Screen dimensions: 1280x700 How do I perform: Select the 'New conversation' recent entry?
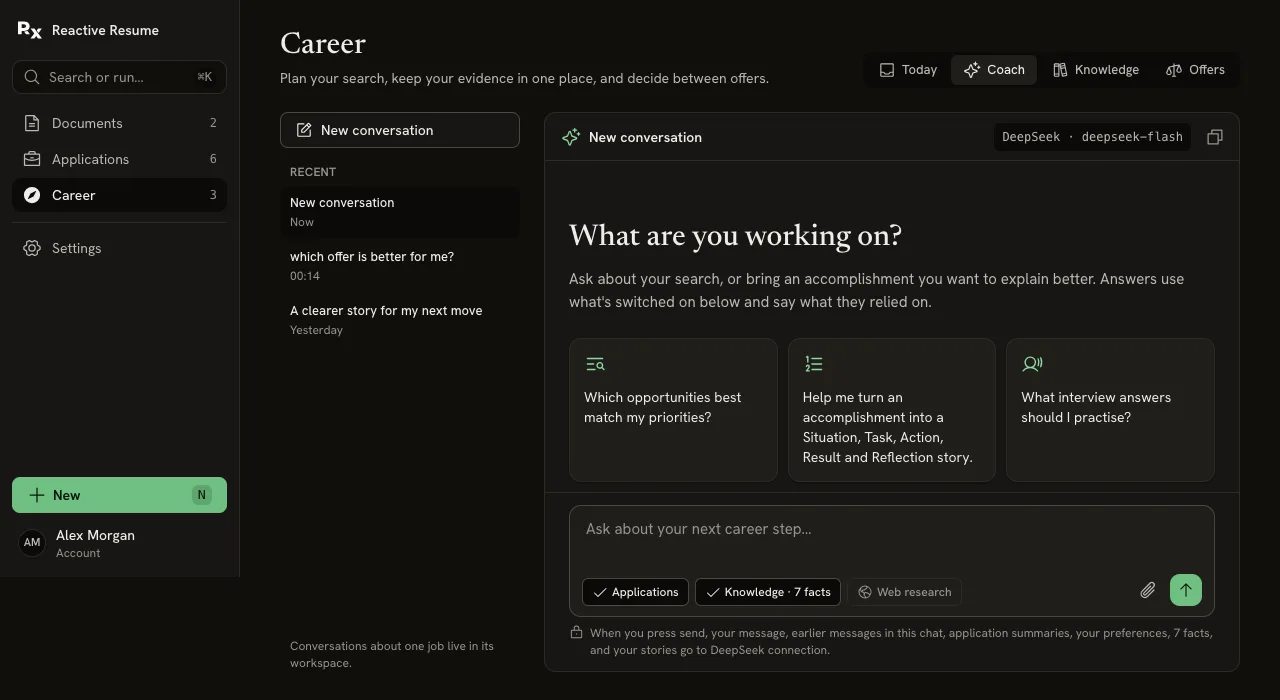pyautogui.click(x=400, y=212)
